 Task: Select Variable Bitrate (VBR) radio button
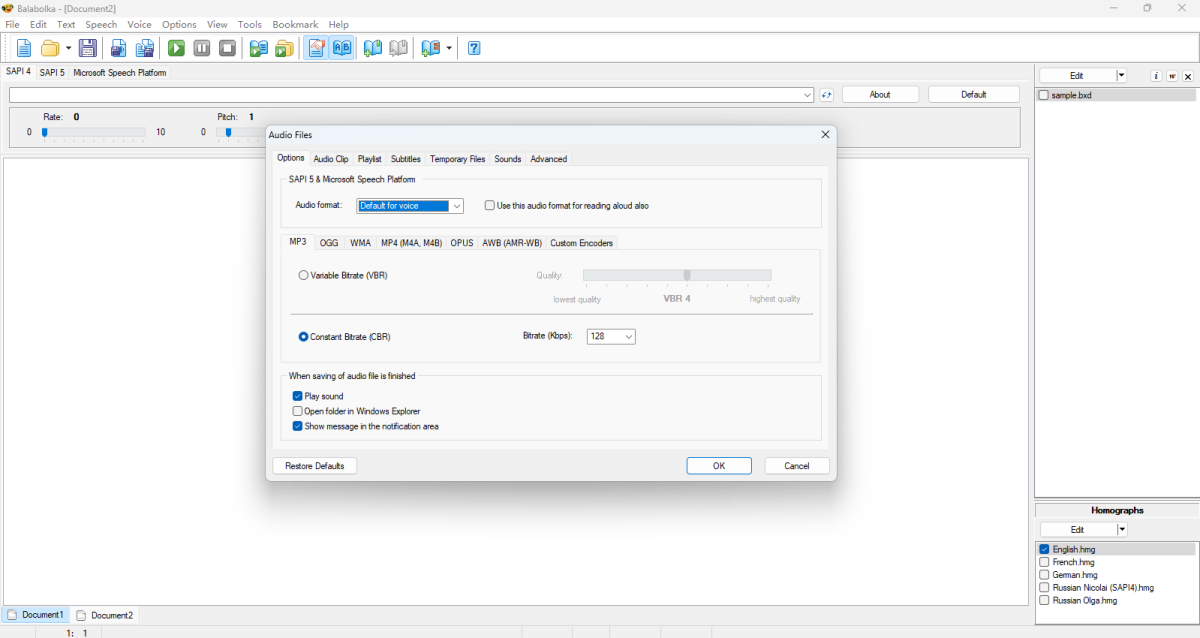click(304, 275)
